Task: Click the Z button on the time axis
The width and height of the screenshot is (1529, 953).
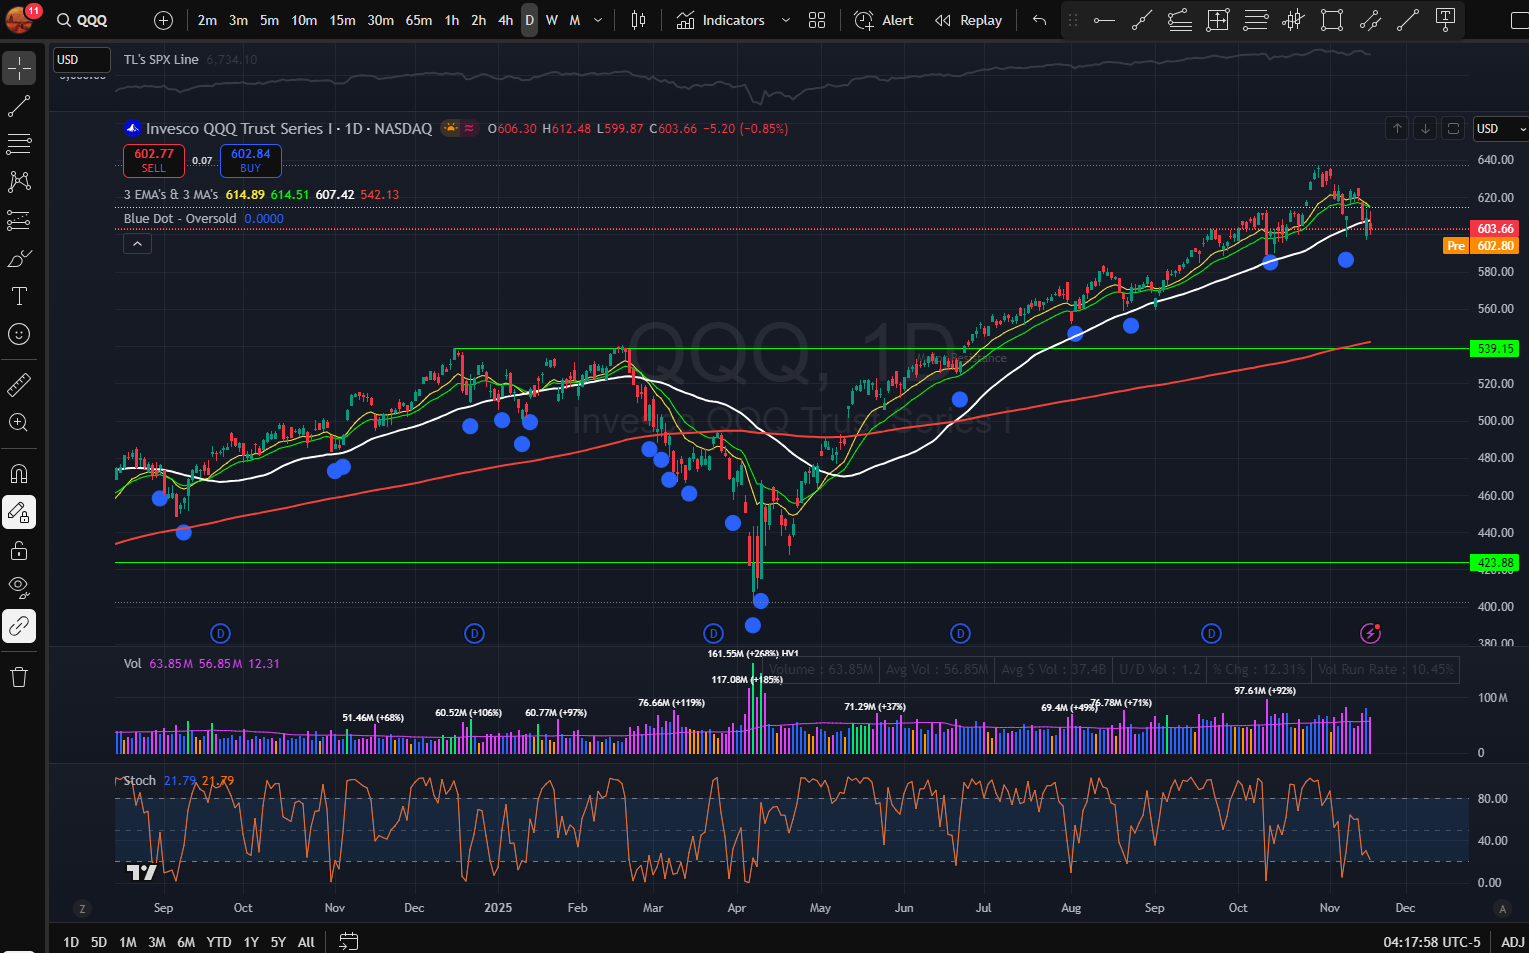Action: (82, 908)
